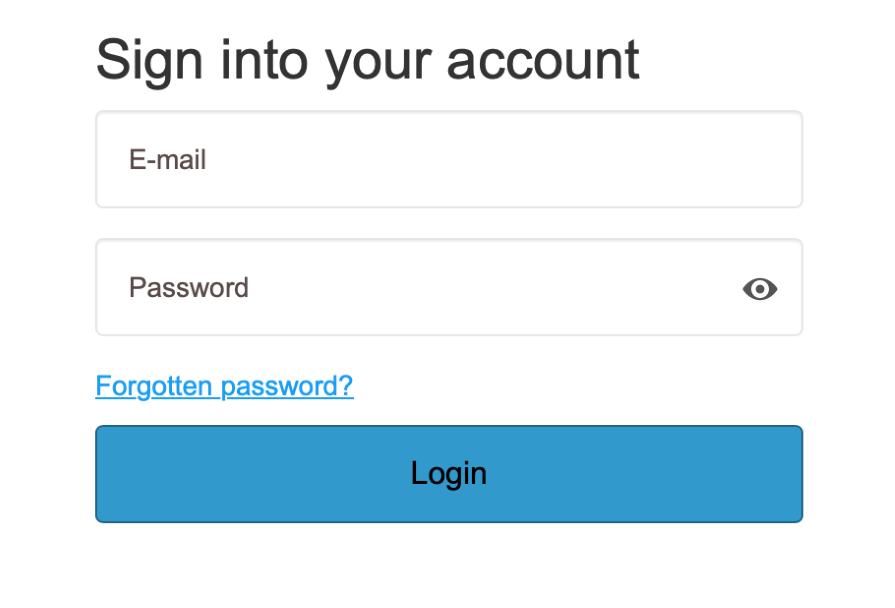
Task: Unmask the password field with the eye
Action: click(760, 289)
